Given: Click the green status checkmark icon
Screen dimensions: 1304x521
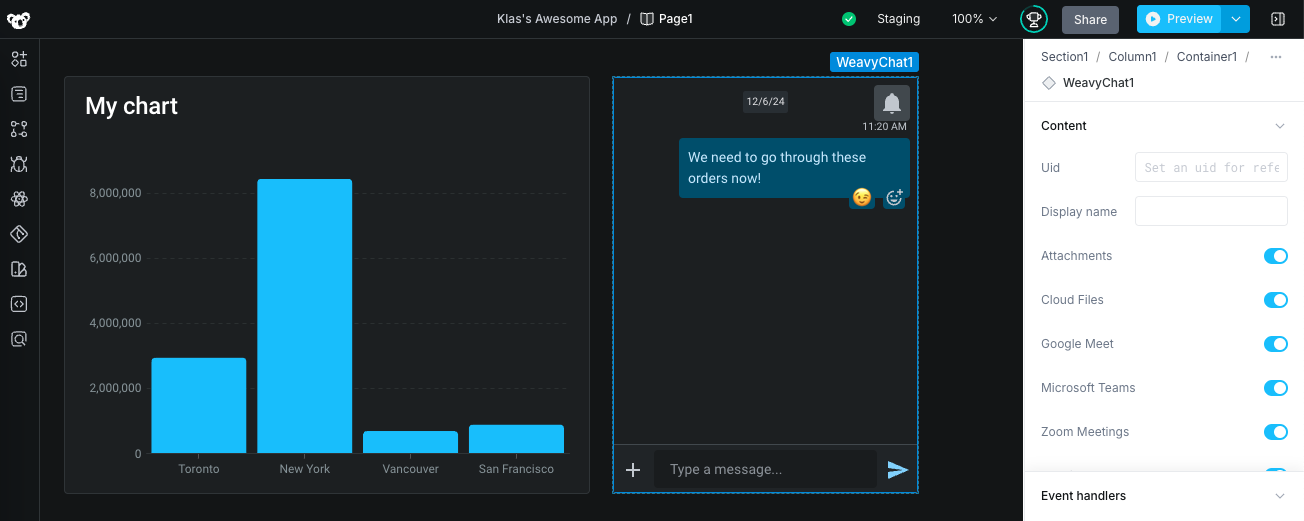Looking at the screenshot, I should (849, 19).
